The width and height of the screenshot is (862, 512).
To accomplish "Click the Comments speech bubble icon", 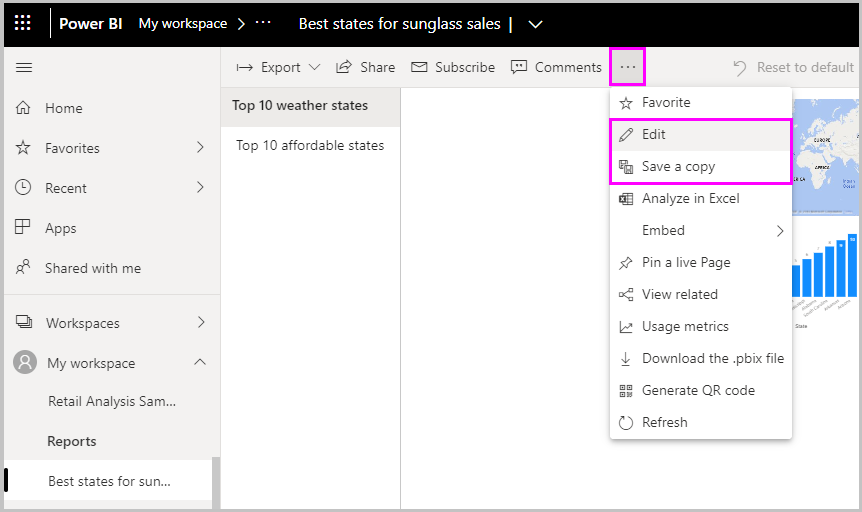I will pyautogui.click(x=518, y=67).
